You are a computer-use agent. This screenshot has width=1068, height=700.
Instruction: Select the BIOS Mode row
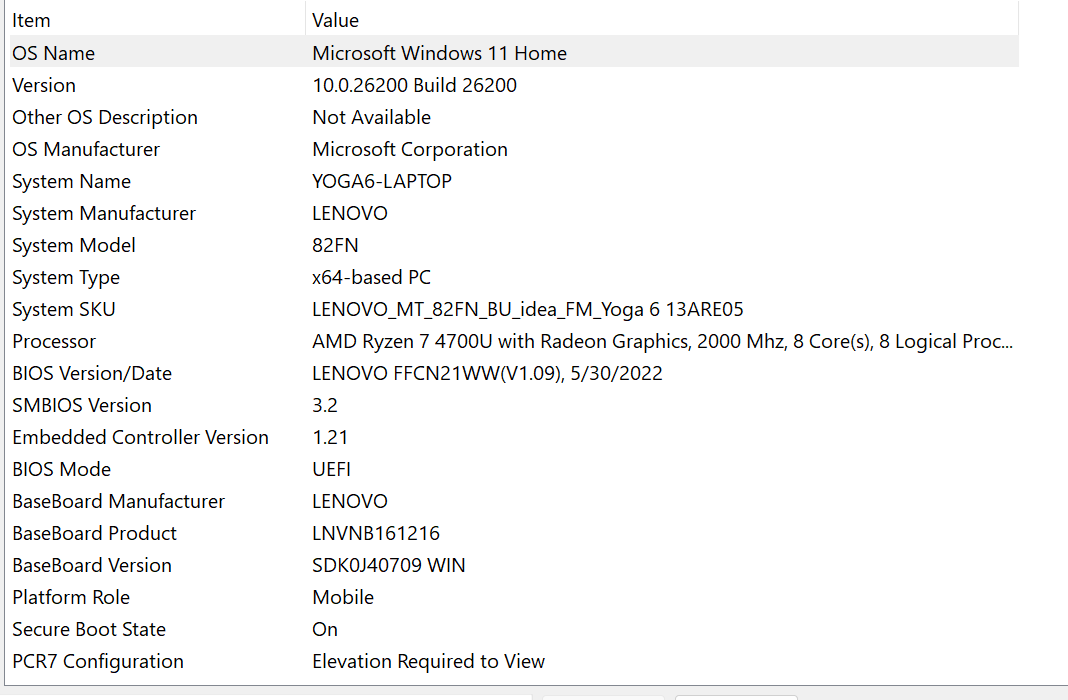[x=62, y=469]
